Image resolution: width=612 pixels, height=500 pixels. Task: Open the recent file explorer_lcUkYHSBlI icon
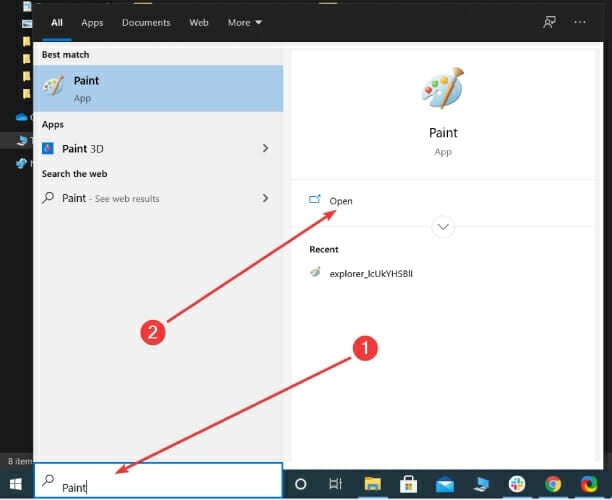315,272
